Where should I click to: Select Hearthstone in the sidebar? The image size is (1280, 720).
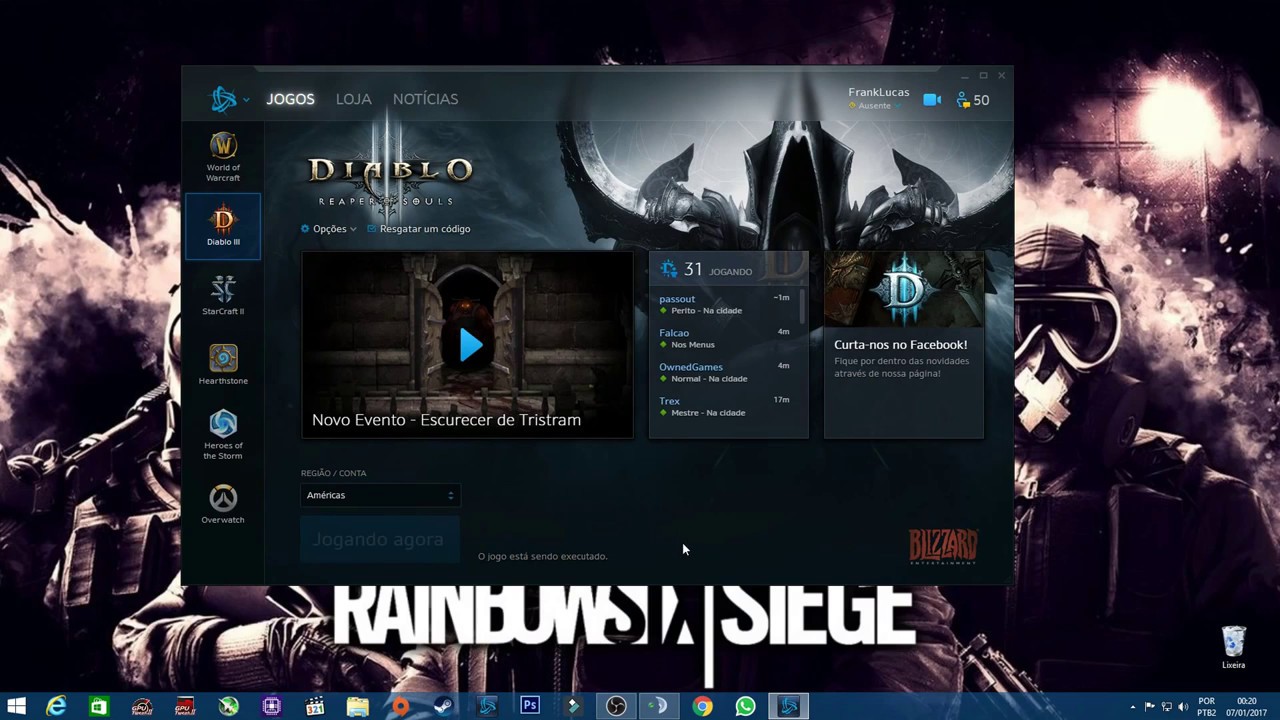click(x=223, y=364)
